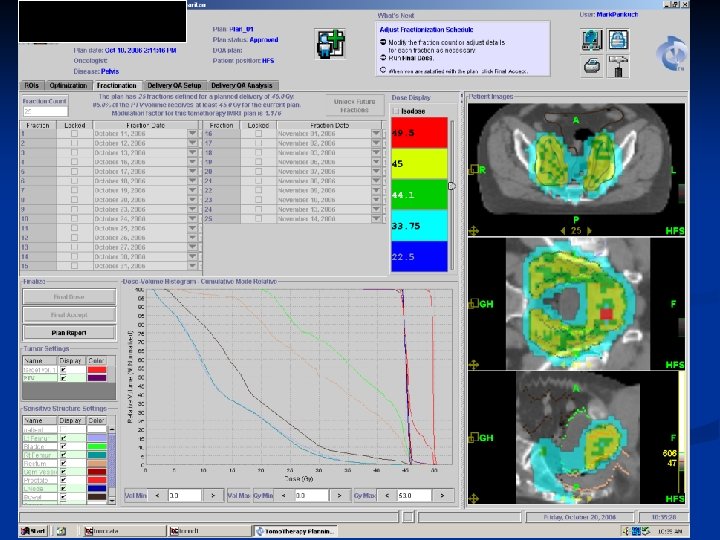Click the Plan Report button

click(69, 333)
